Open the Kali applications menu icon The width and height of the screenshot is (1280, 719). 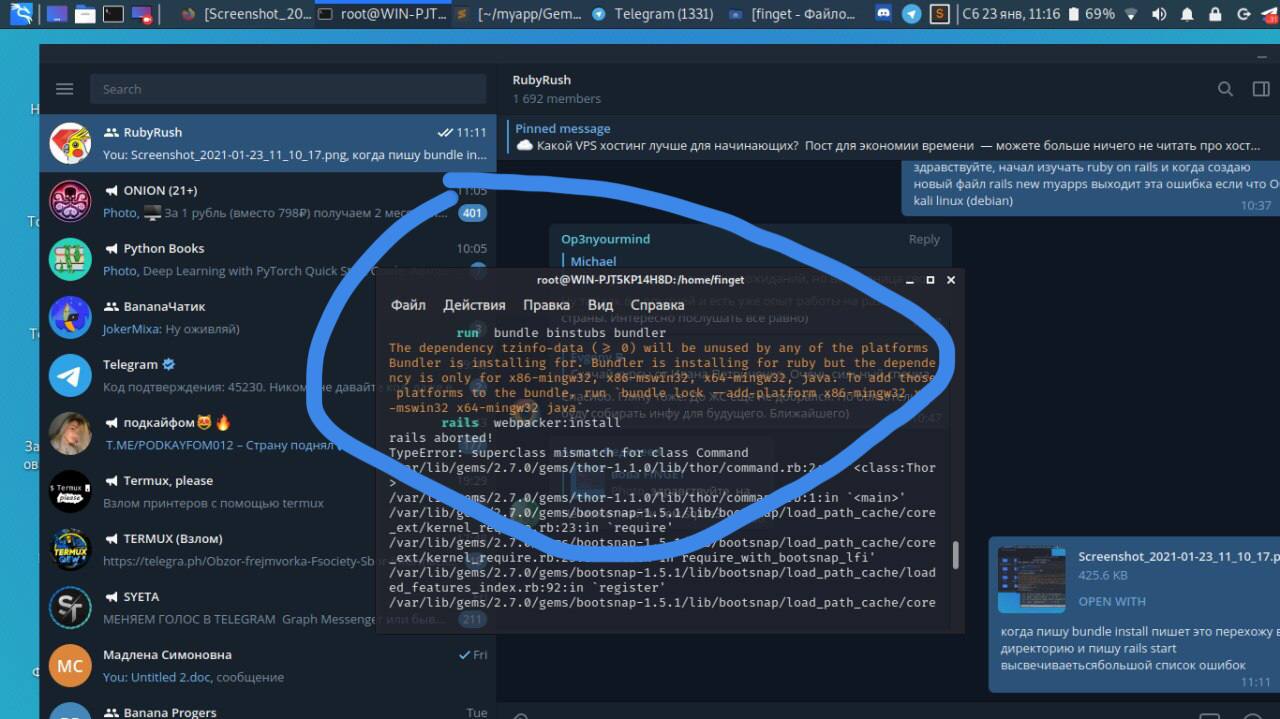click(x=21, y=14)
